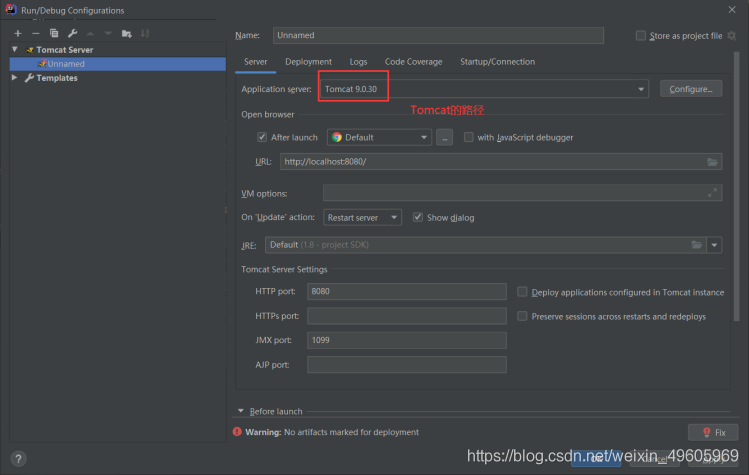Expand the VM options field
Viewport: 749px width, 475px height.
tap(712, 193)
